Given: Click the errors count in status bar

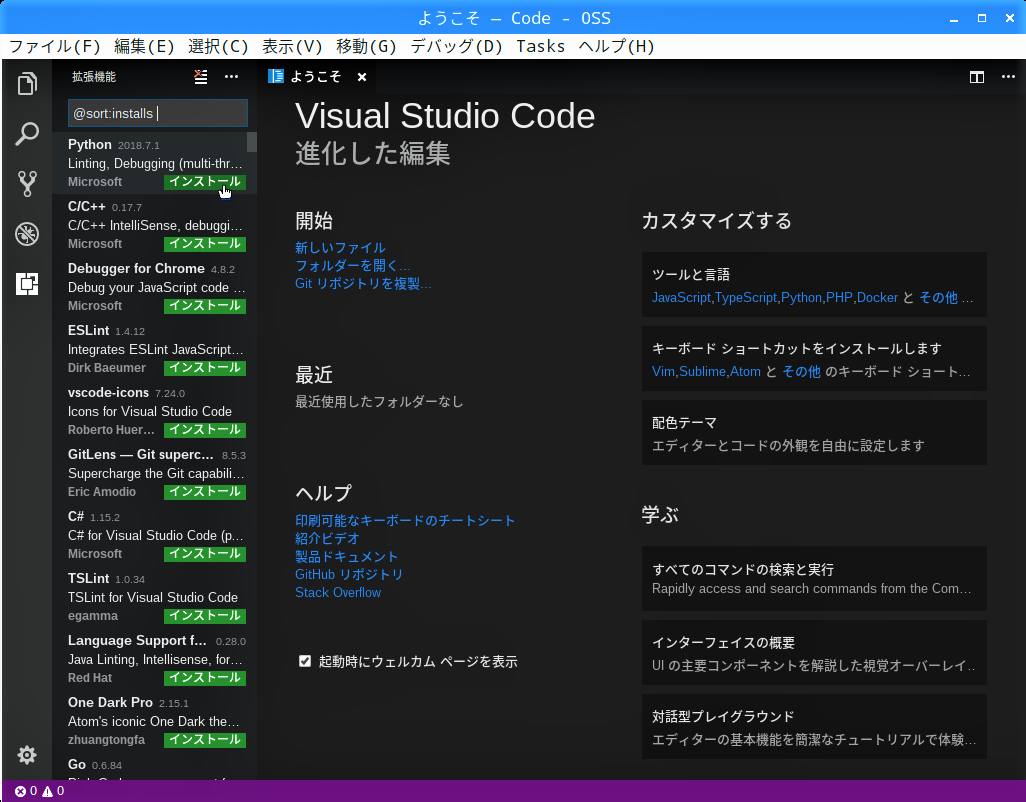Looking at the screenshot, I should pos(26,791).
